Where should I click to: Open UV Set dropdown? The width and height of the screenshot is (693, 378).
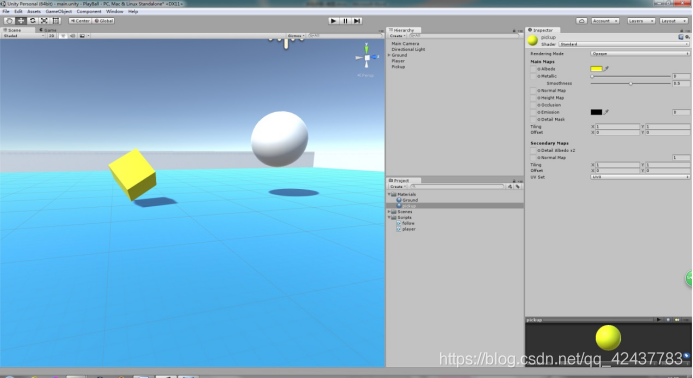(x=640, y=177)
